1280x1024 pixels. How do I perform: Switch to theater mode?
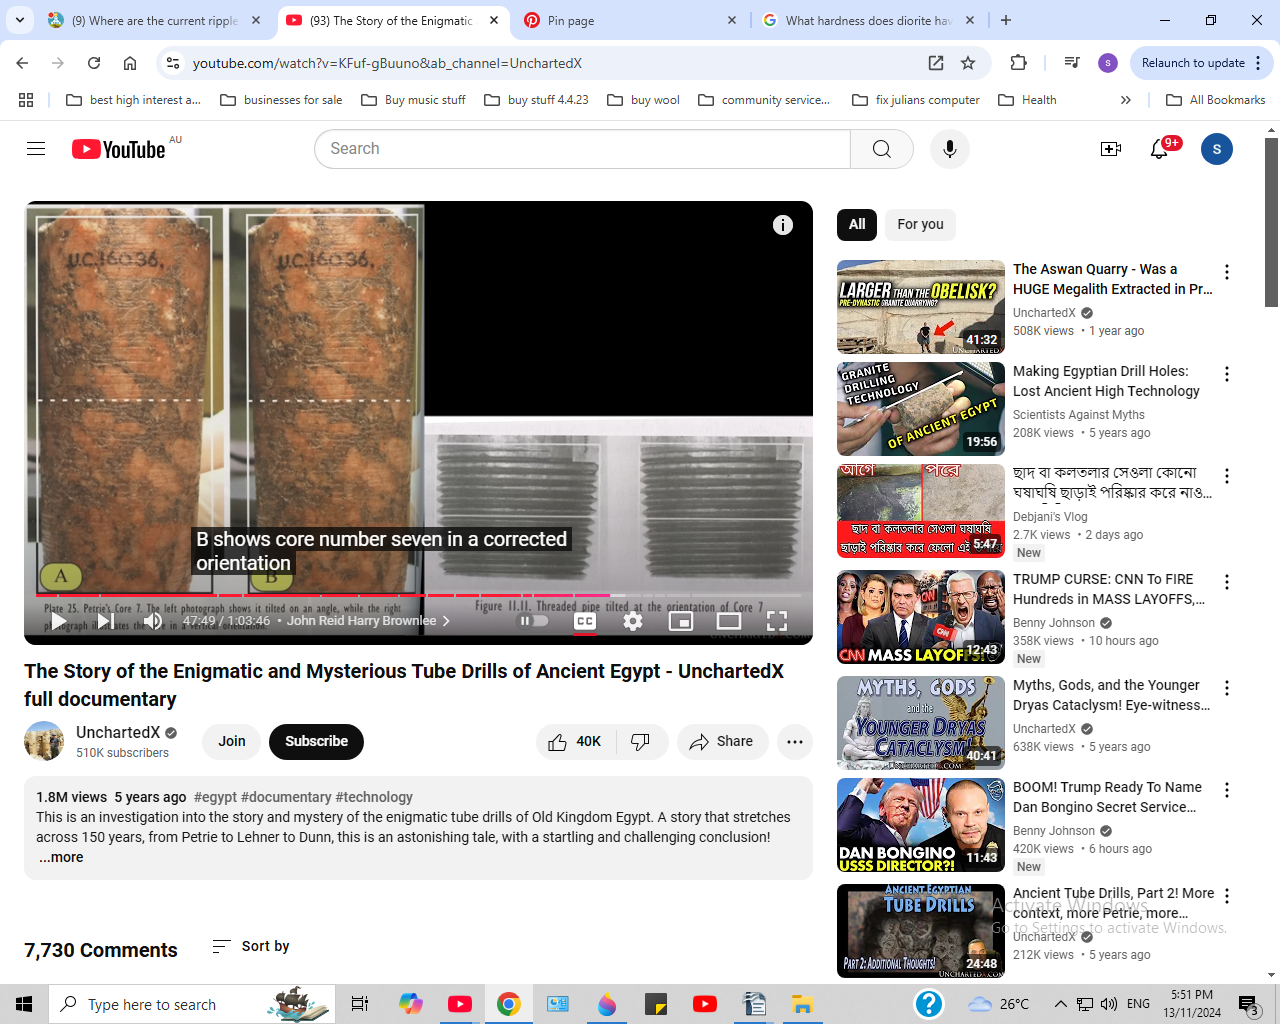coord(729,621)
